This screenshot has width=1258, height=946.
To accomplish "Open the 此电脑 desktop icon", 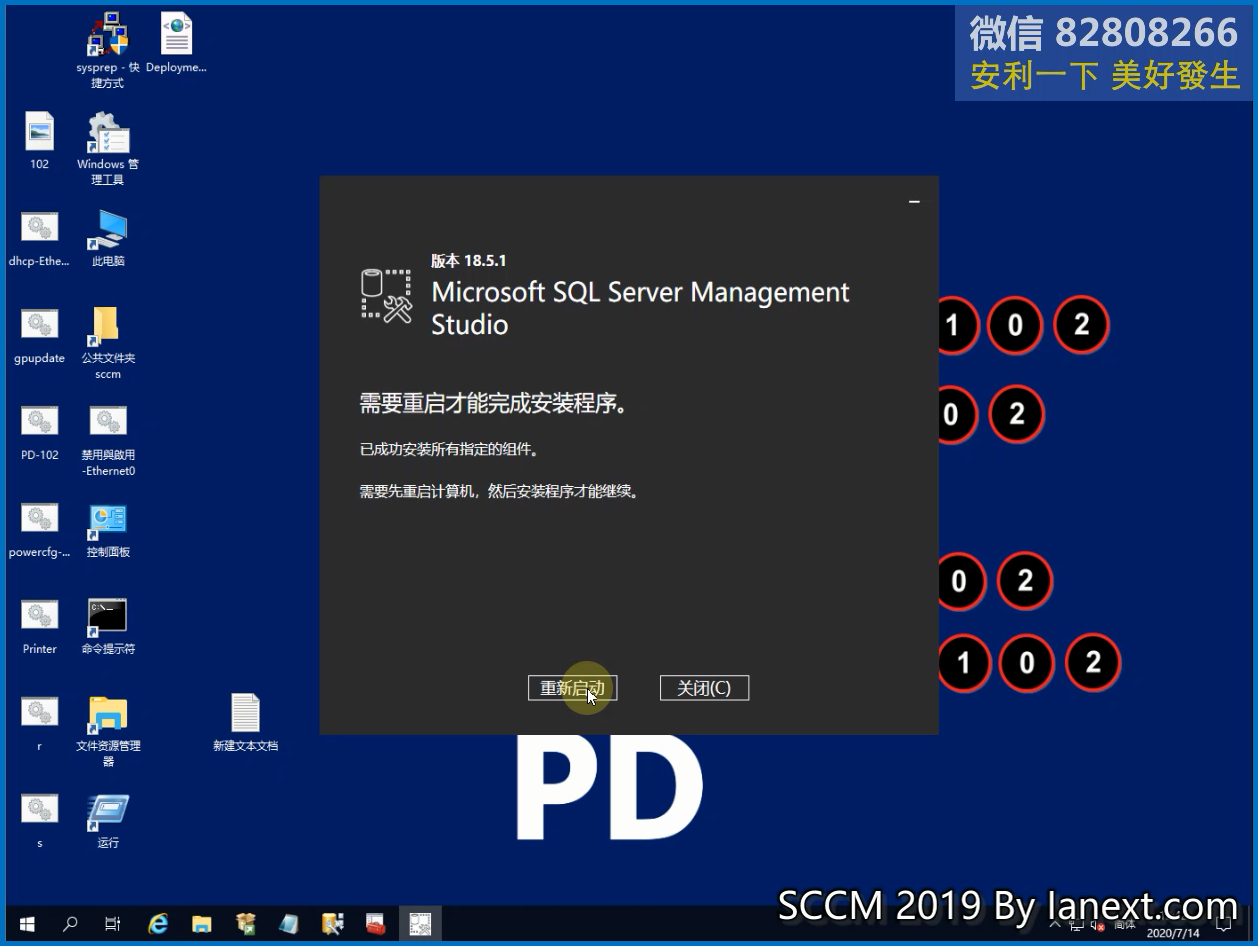I will [108, 238].
